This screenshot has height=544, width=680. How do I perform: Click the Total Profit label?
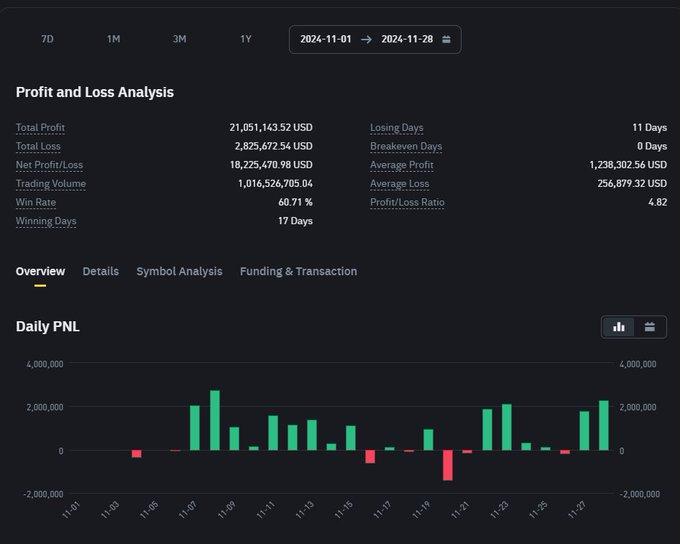click(40, 128)
